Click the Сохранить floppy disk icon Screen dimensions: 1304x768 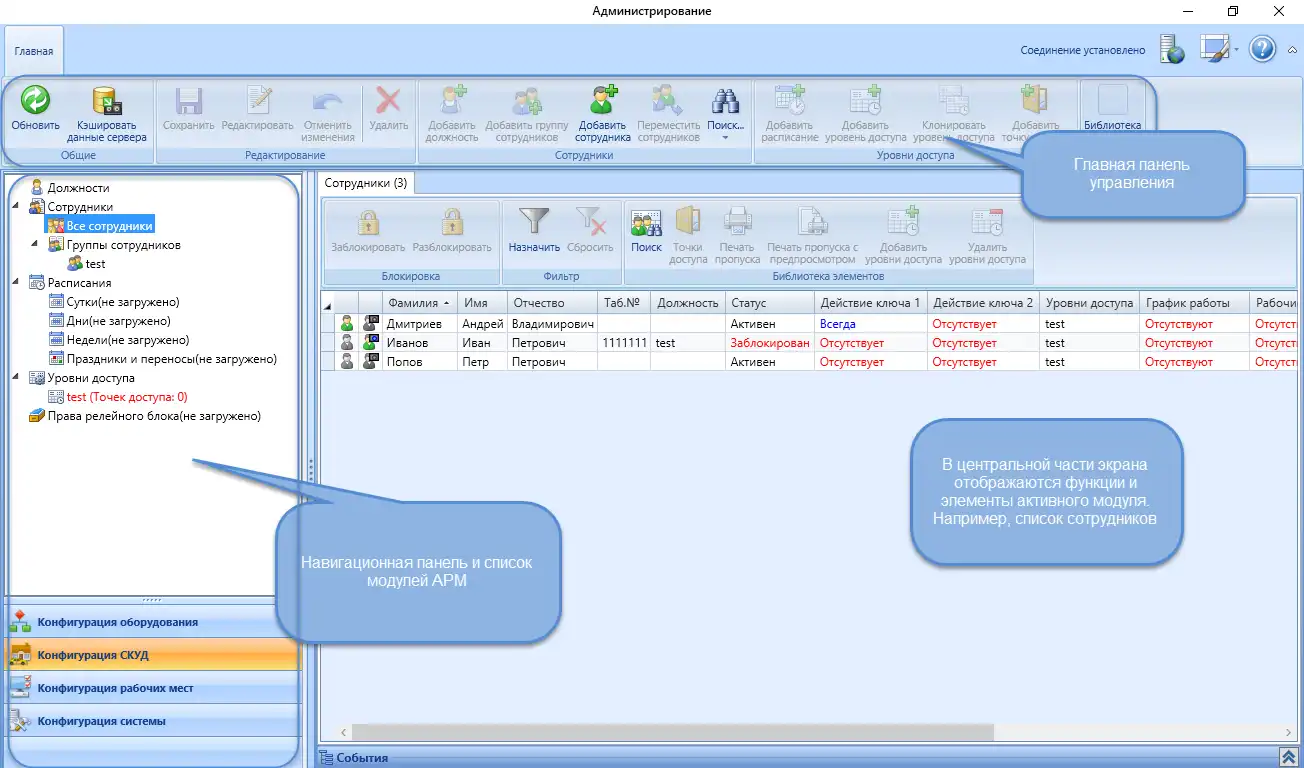pyautogui.click(x=189, y=101)
